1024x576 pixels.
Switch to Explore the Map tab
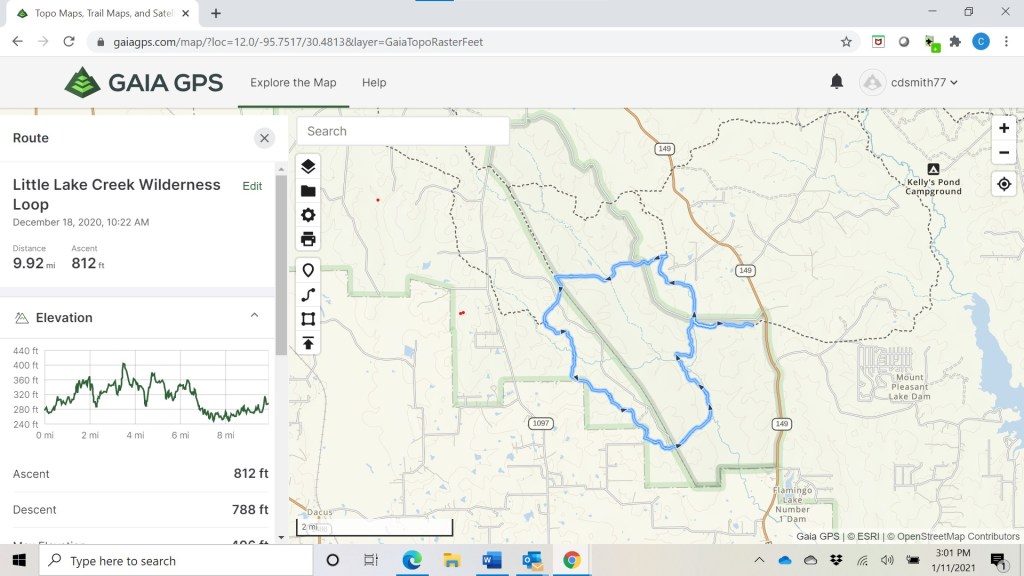click(293, 82)
